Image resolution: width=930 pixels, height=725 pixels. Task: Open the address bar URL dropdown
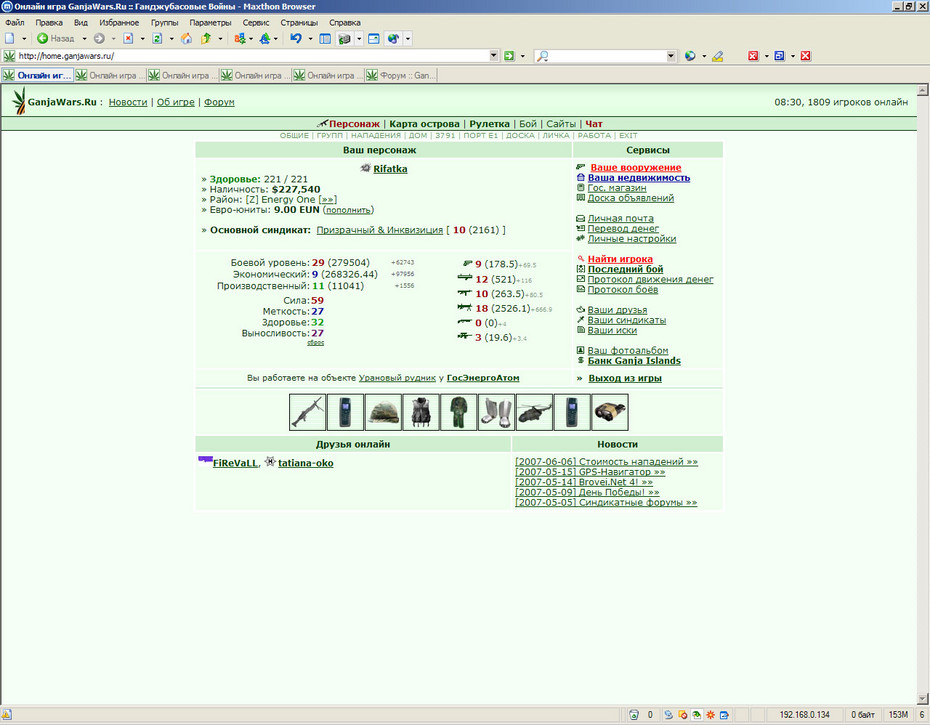[x=493, y=56]
